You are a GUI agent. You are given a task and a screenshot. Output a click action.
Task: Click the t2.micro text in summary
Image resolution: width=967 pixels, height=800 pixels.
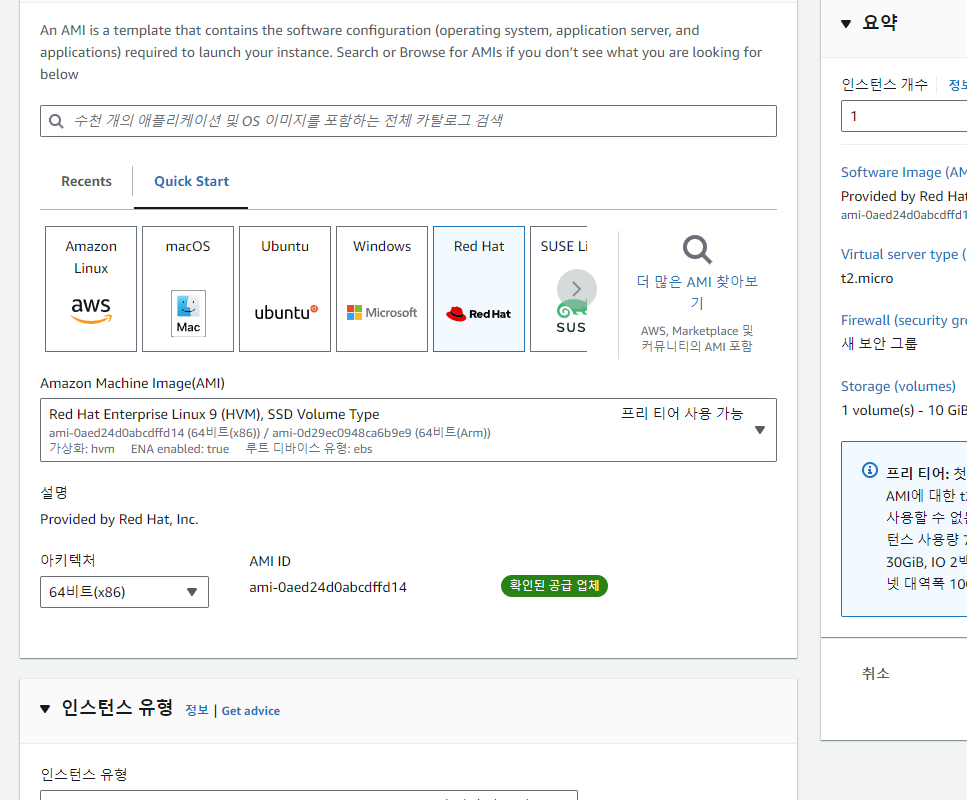867,278
